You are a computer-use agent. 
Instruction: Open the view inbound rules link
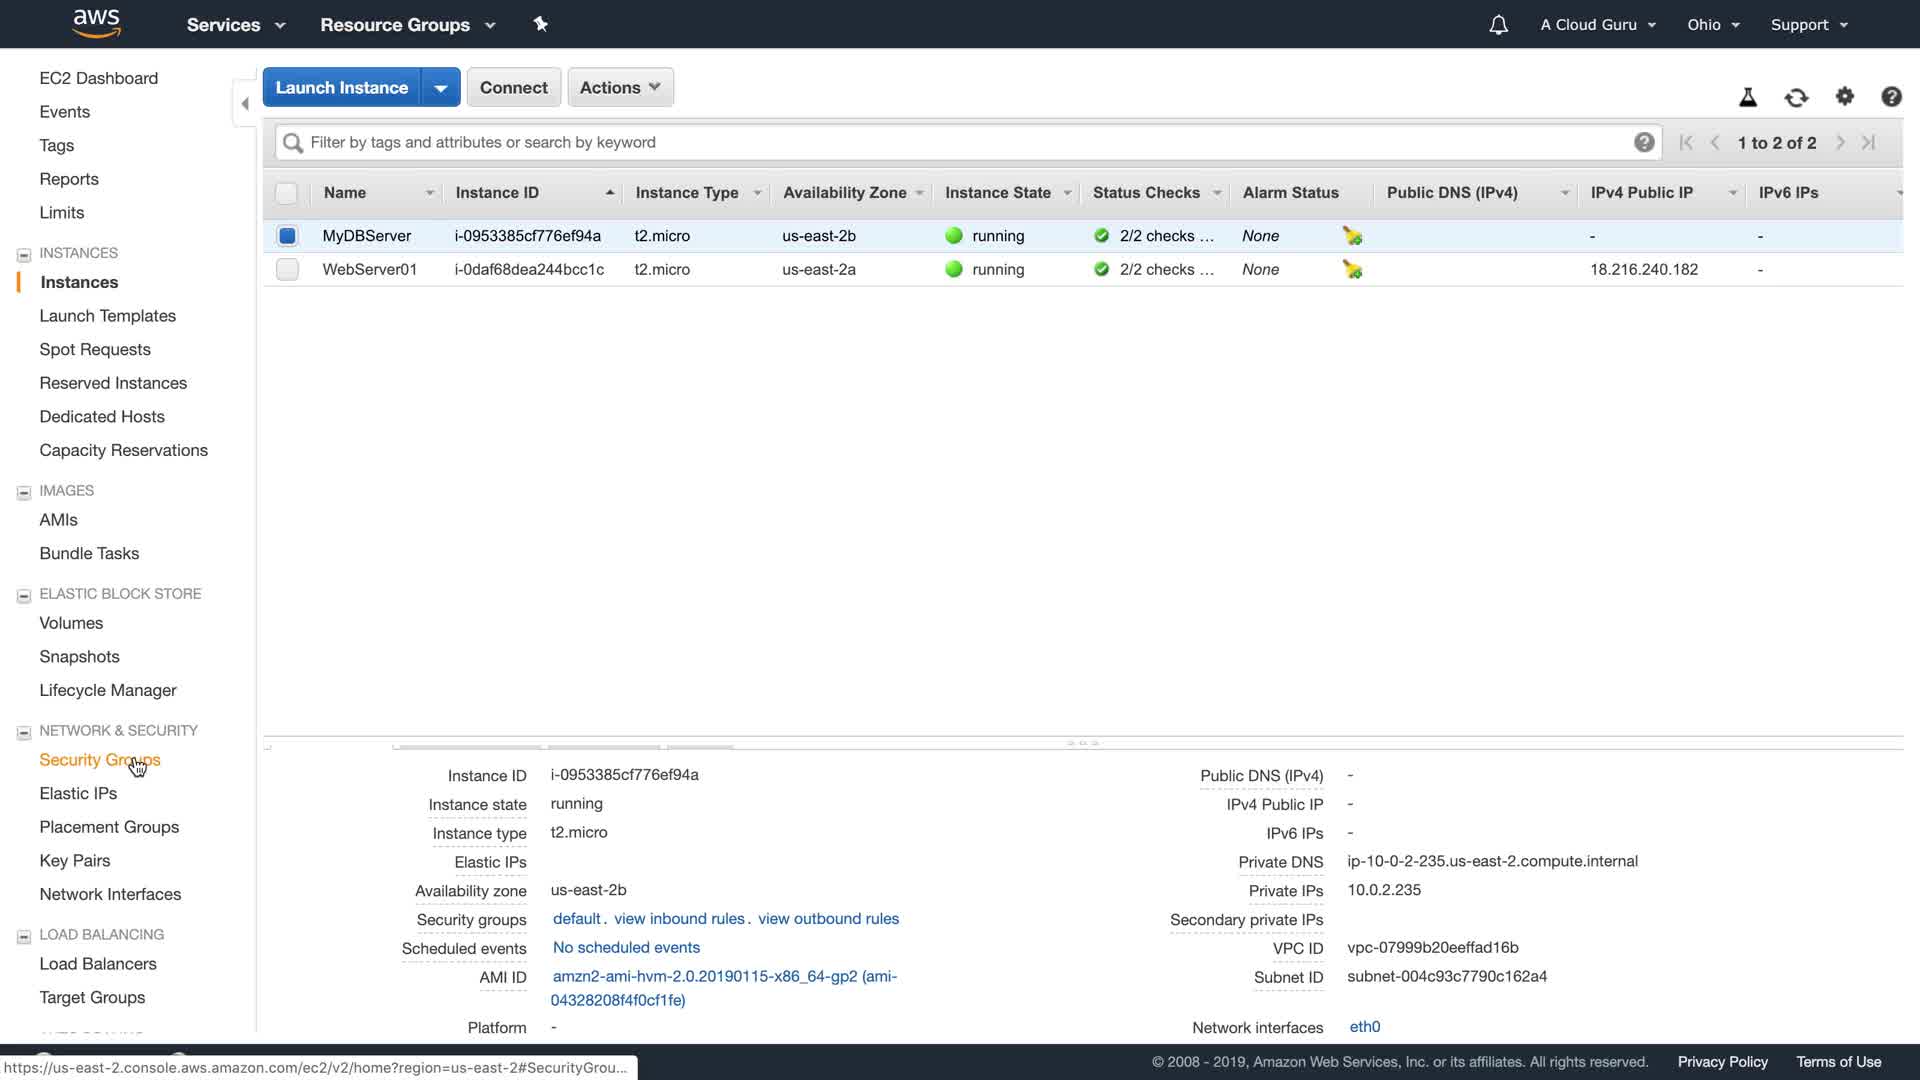click(679, 919)
